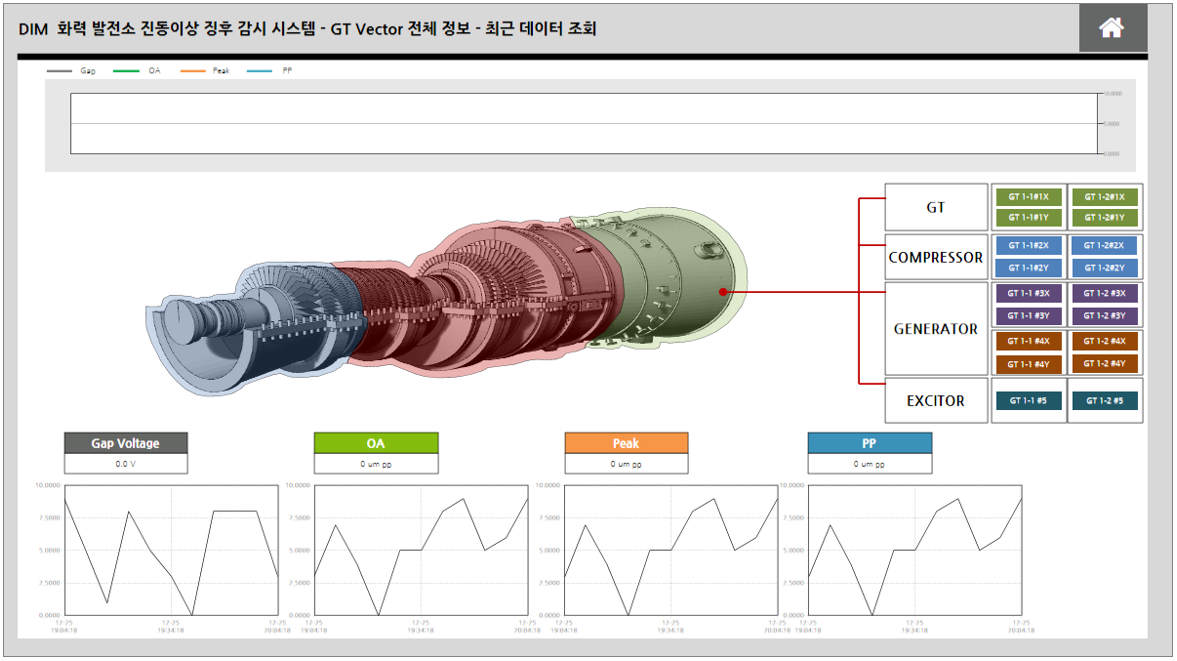Select sensor GT 1-2#2X
Image resolution: width=1177 pixels, height=661 pixels.
tap(1104, 245)
